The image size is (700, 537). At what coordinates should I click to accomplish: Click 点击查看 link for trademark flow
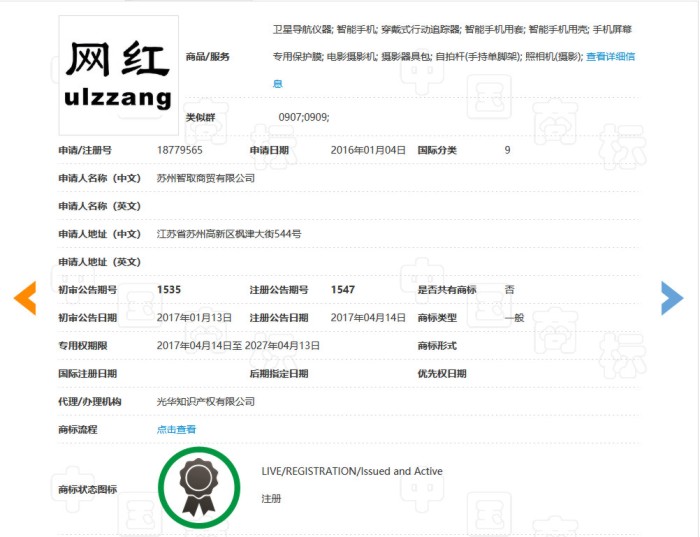click(177, 429)
